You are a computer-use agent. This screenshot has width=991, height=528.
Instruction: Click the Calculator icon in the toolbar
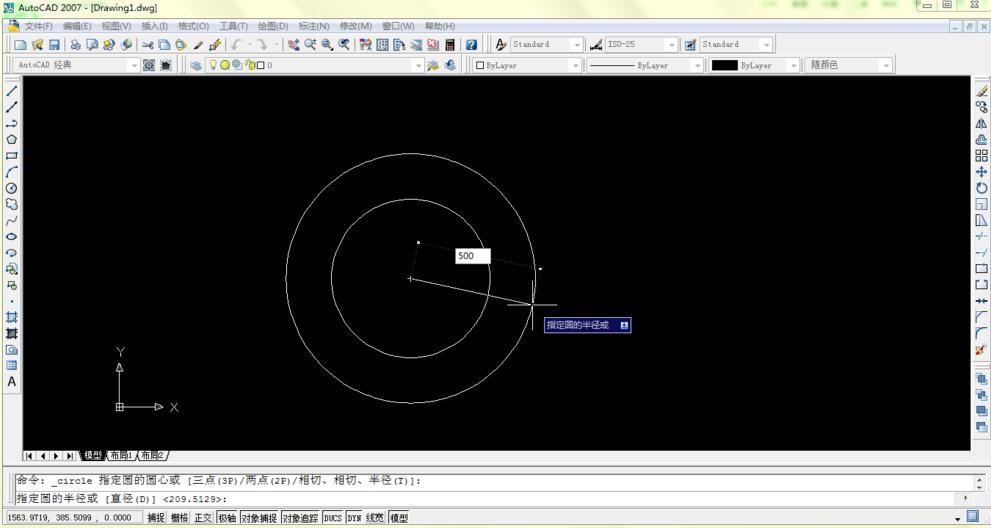point(451,45)
